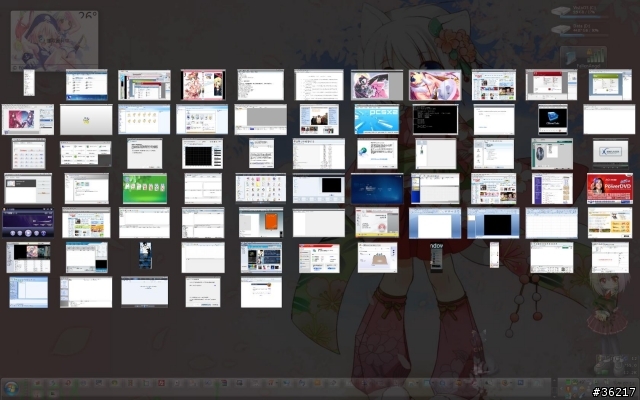This screenshot has width=640, height=400.
Task: Select the PCSX2 window thumbnail
Action: click(376, 119)
